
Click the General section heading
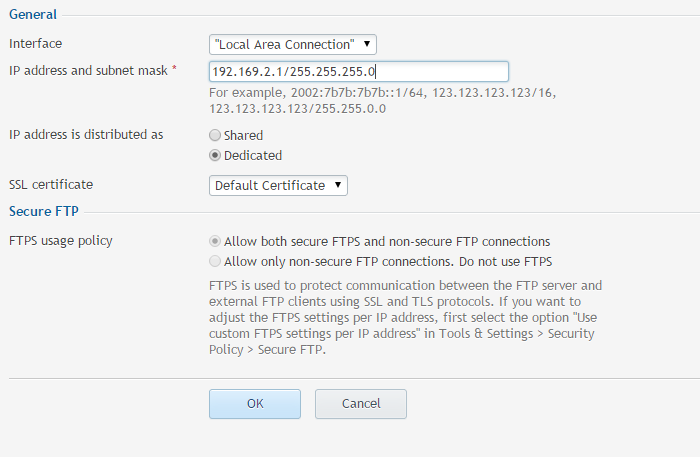click(x=33, y=15)
